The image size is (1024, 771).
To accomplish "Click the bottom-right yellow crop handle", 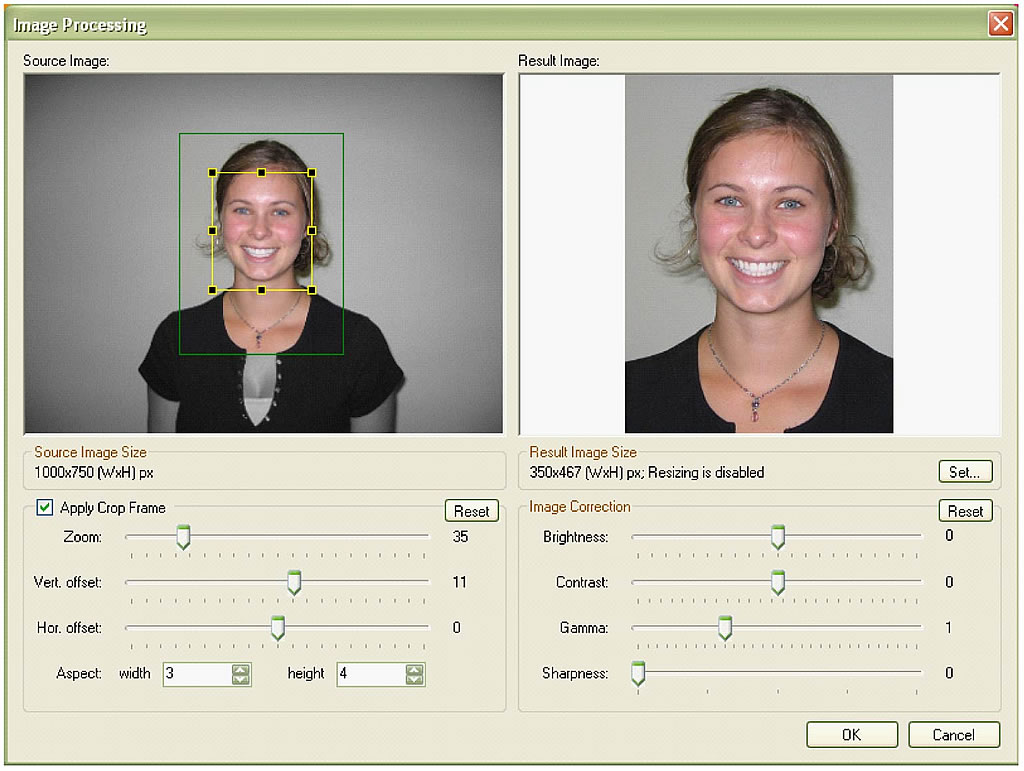I will tap(312, 290).
